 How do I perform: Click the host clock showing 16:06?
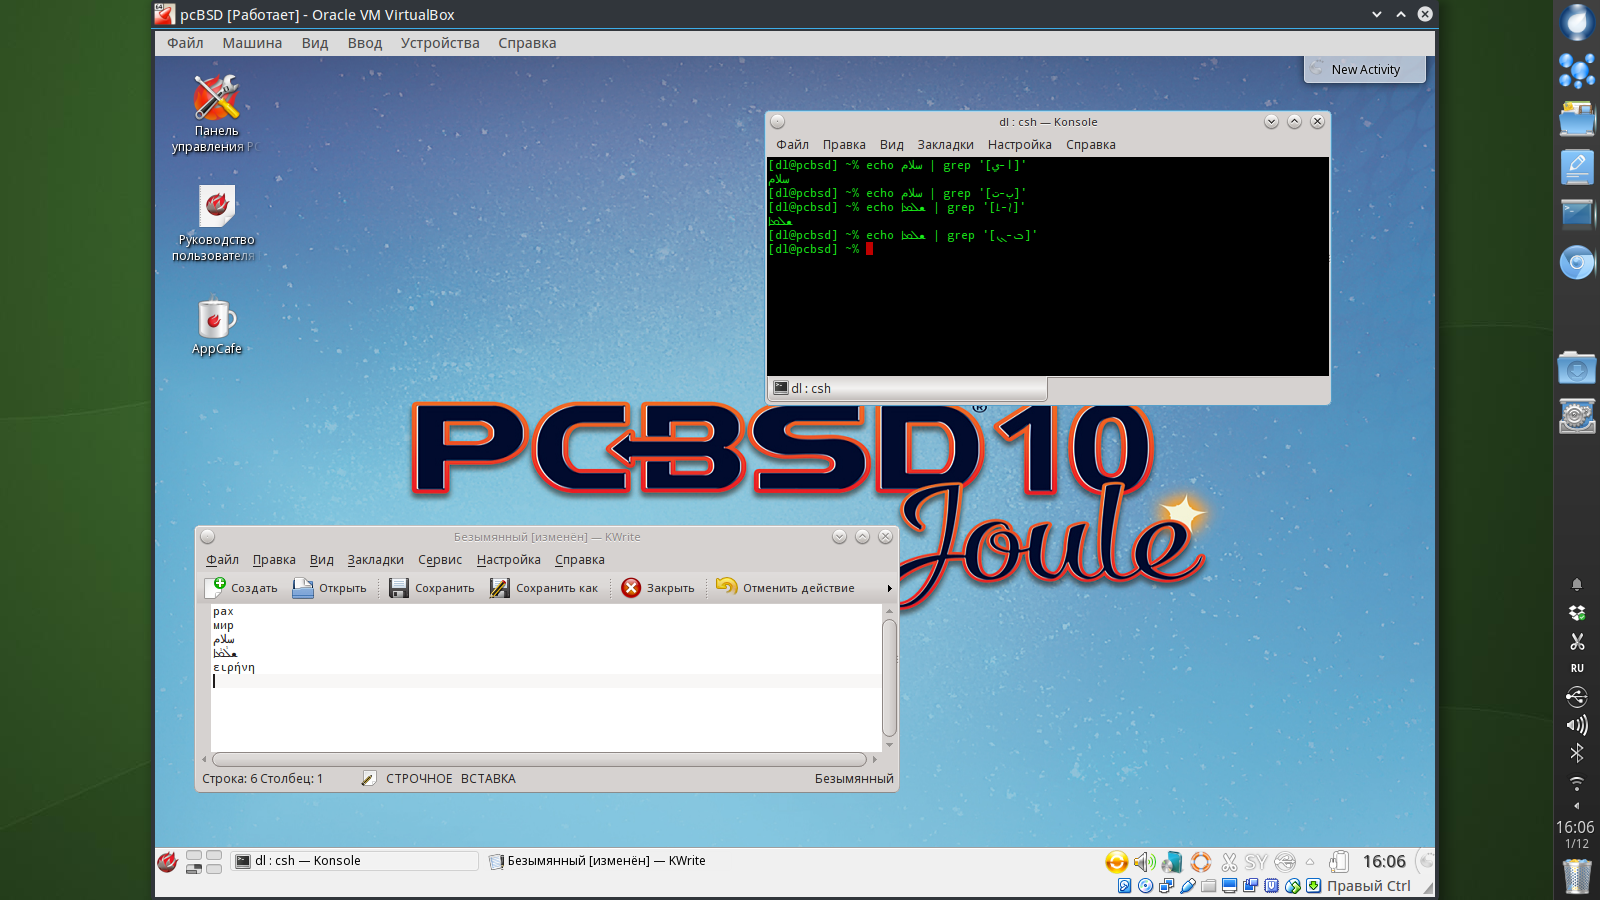coord(1575,827)
